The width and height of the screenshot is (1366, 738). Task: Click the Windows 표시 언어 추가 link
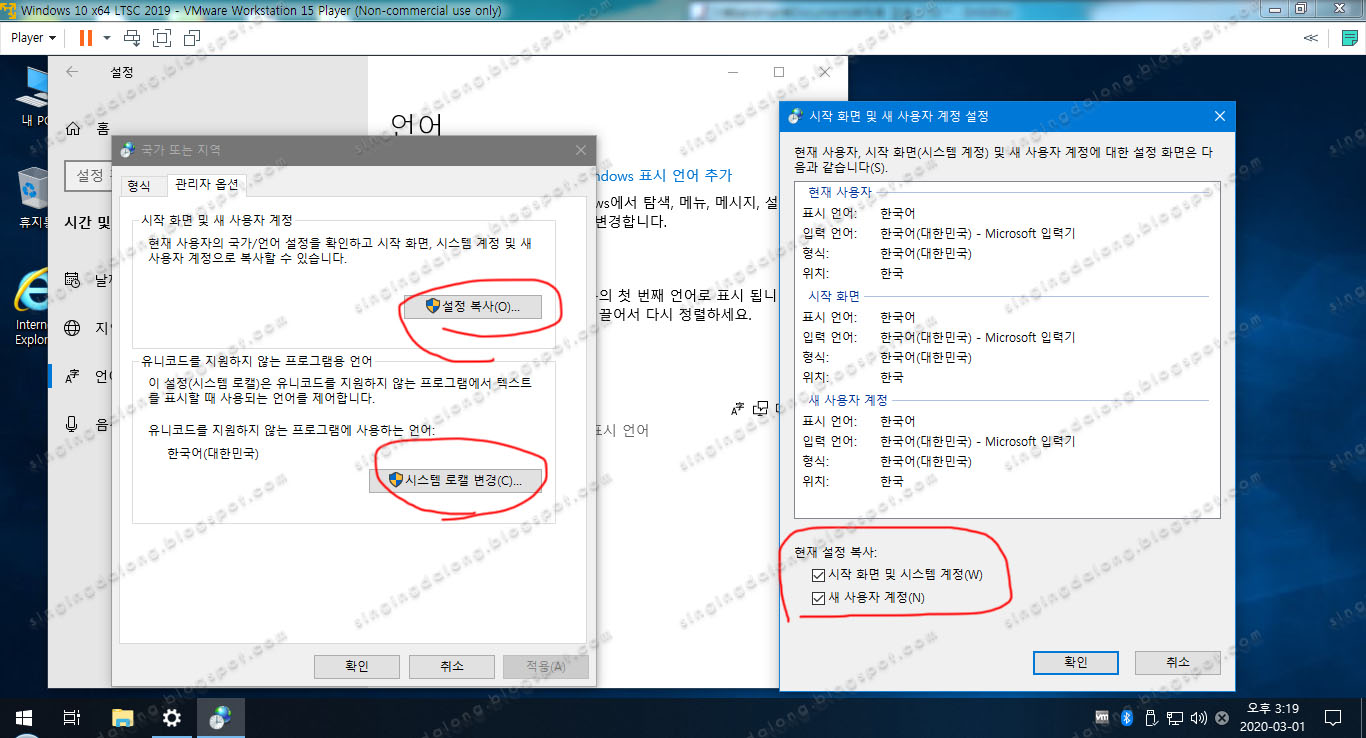[x=664, y=175]
